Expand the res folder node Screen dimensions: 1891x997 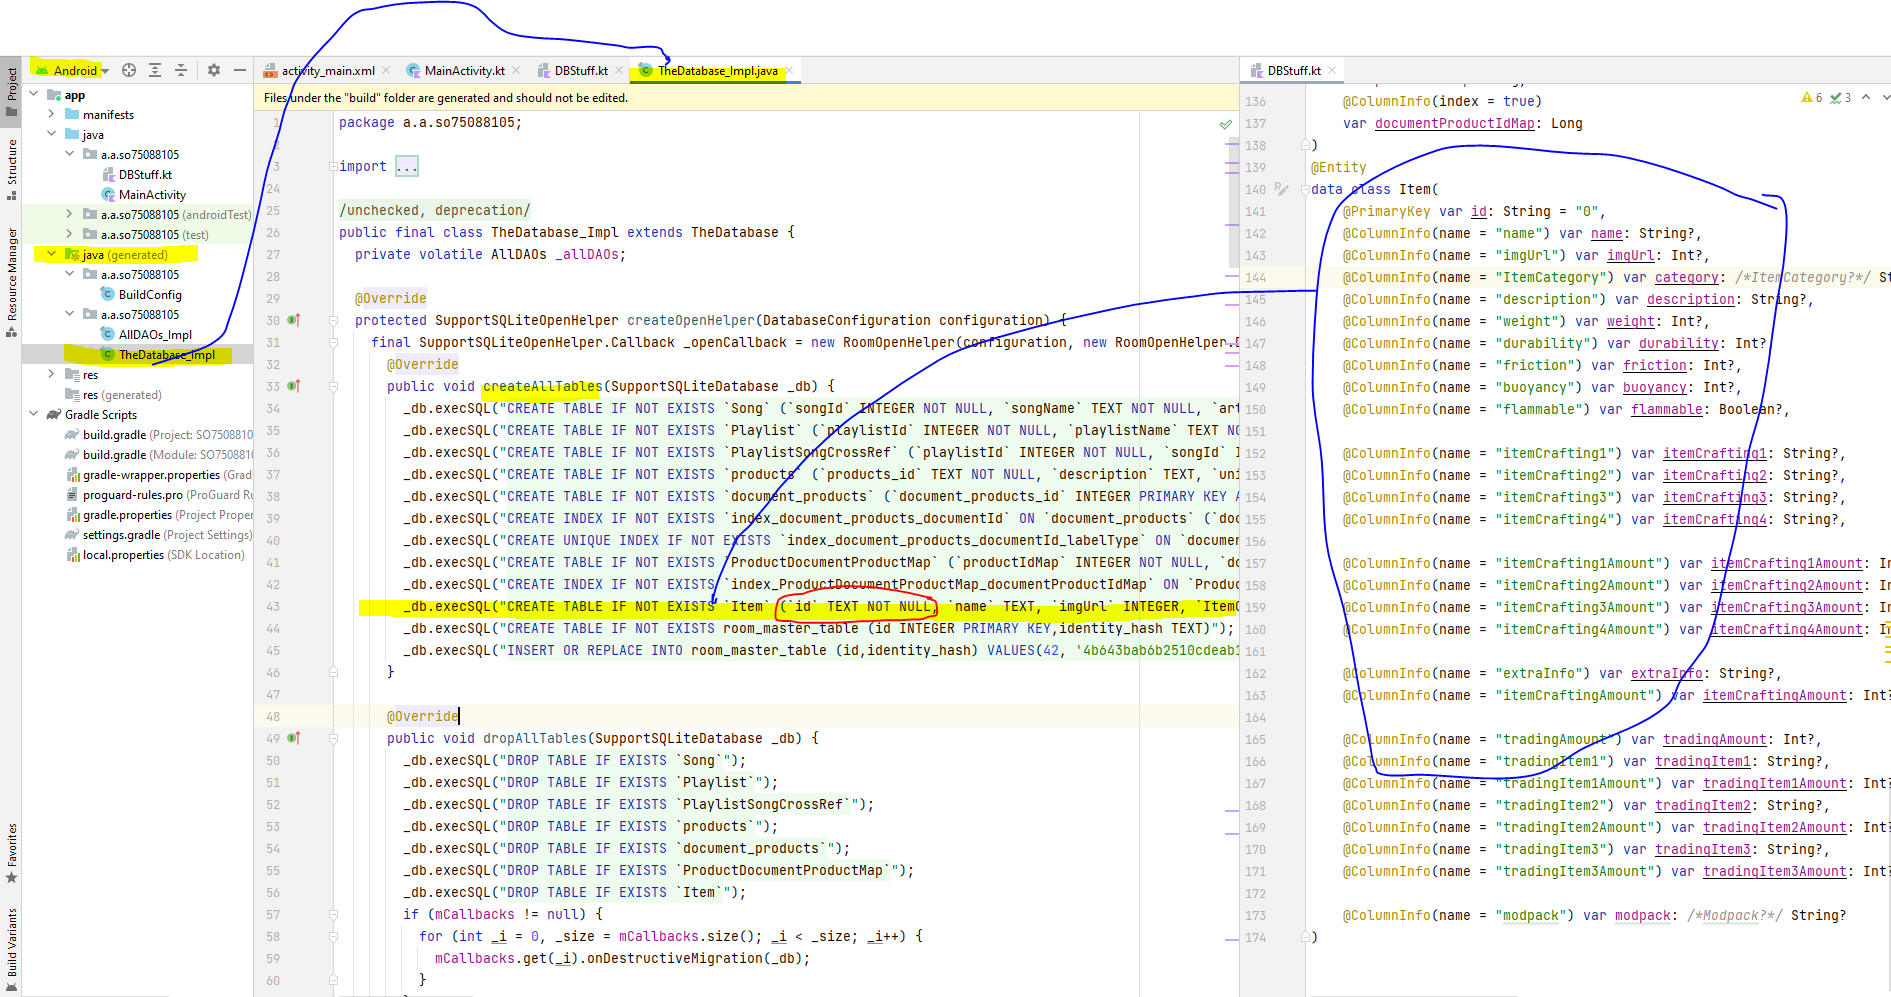pyautogui.click(x=52, y=375)
